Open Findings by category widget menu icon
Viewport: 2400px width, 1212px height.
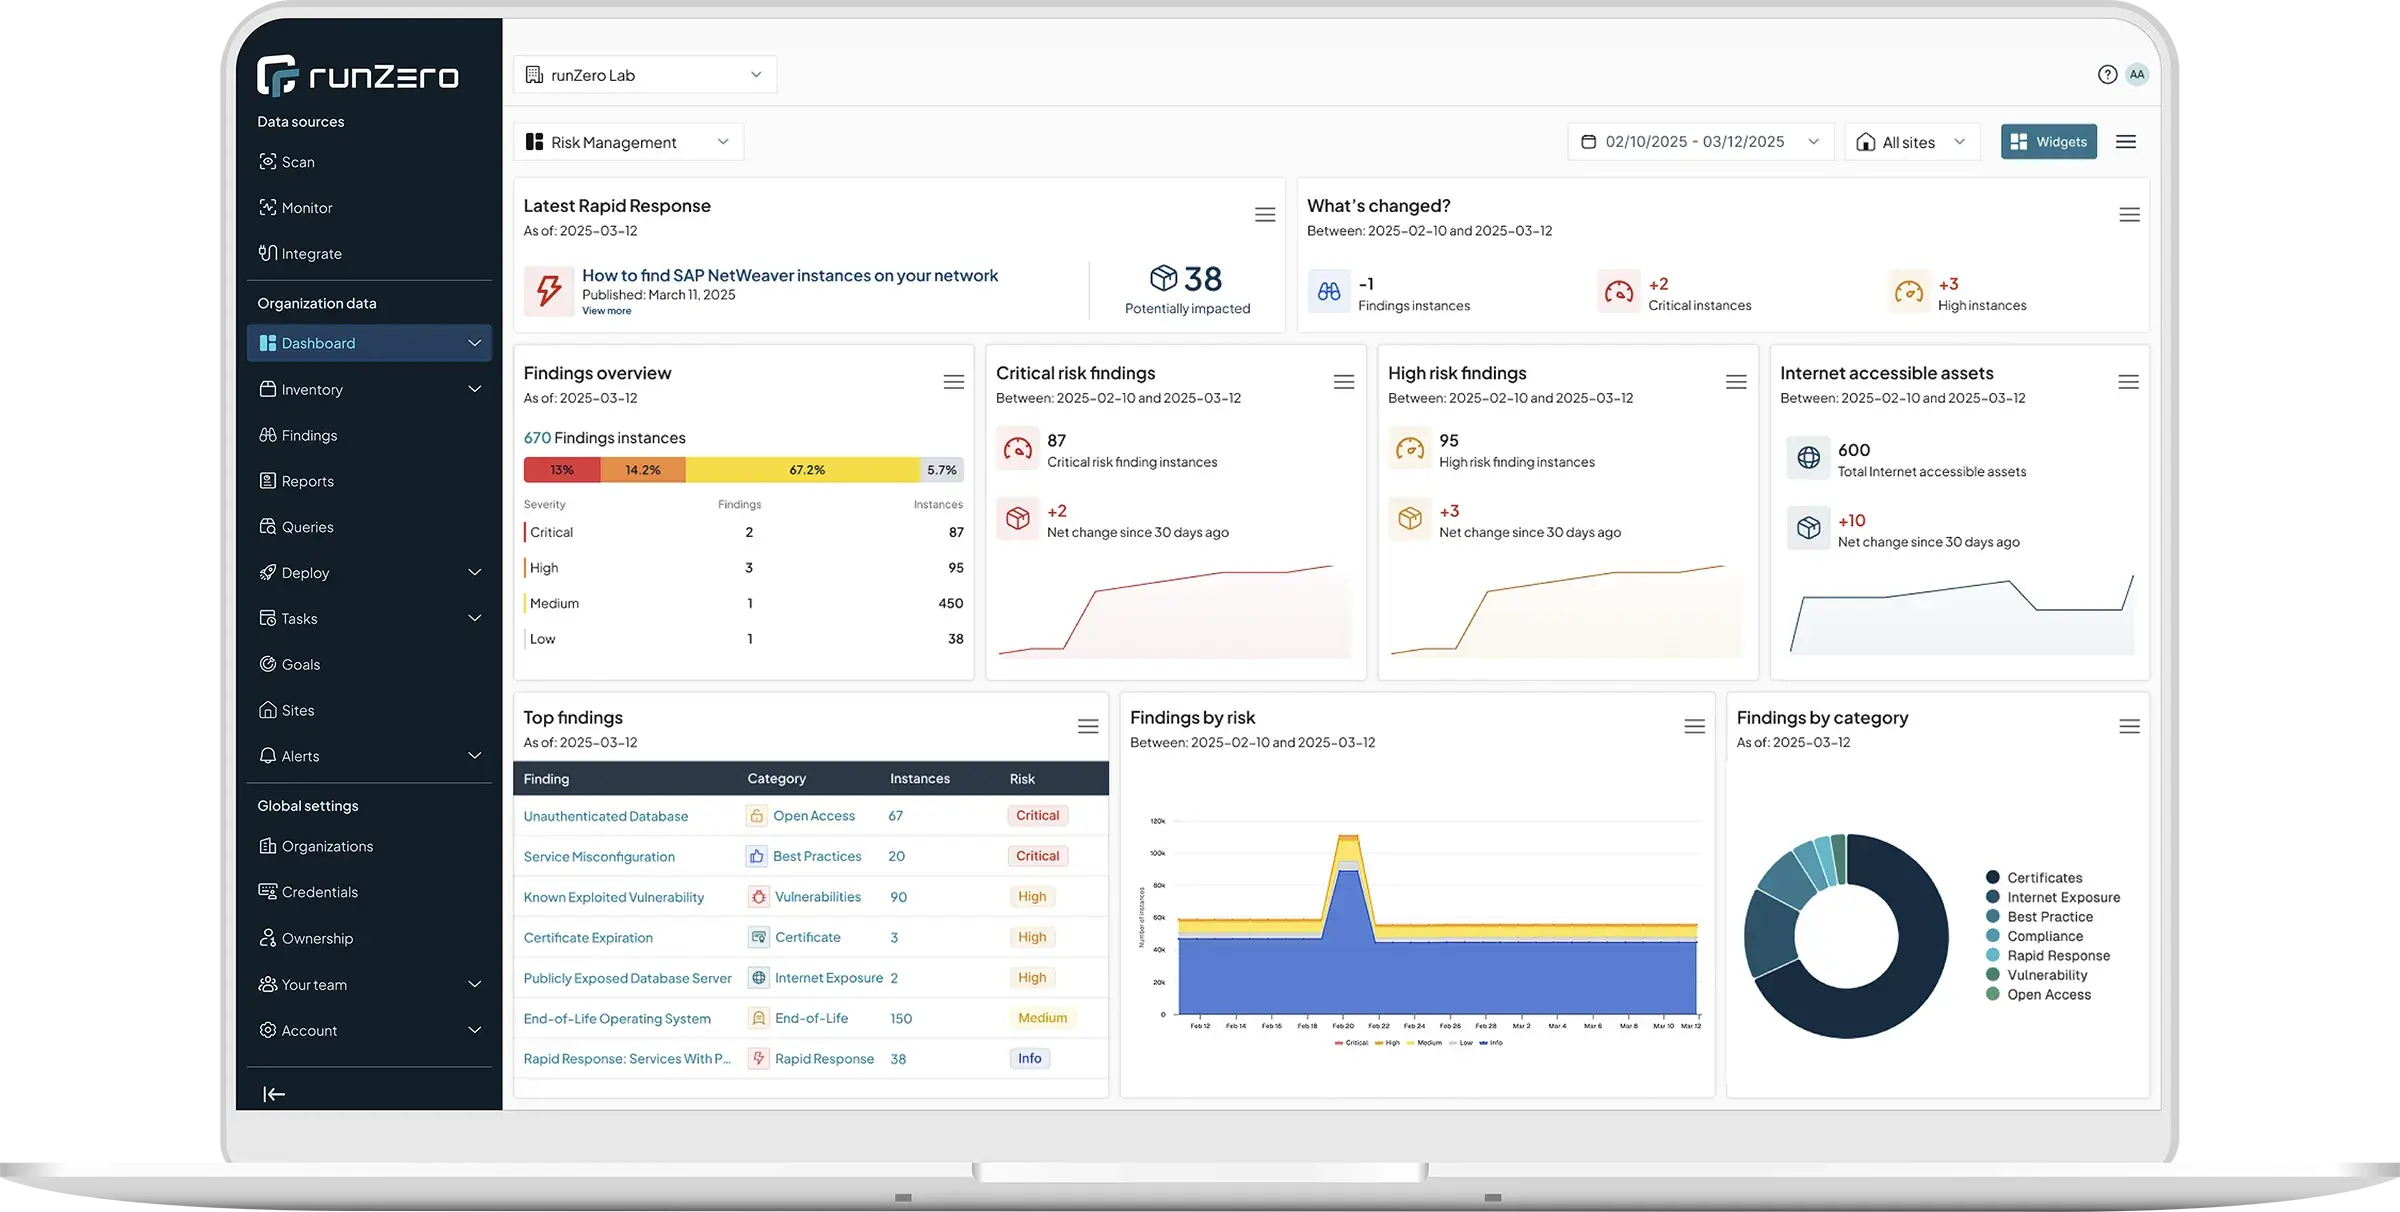point(2129,727)
